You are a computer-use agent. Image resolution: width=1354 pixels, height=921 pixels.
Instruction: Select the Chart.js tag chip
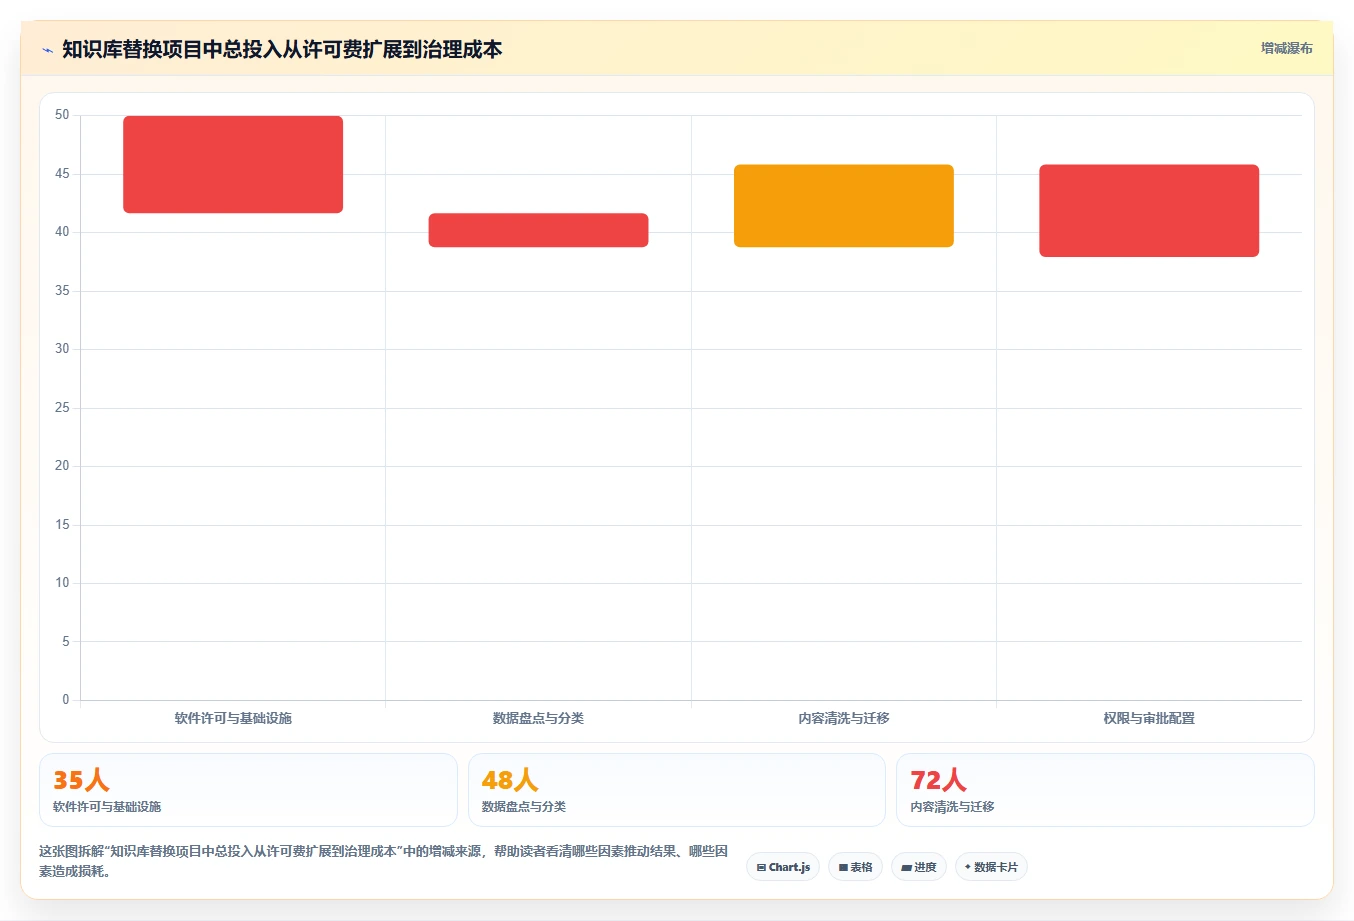point(783,867)
